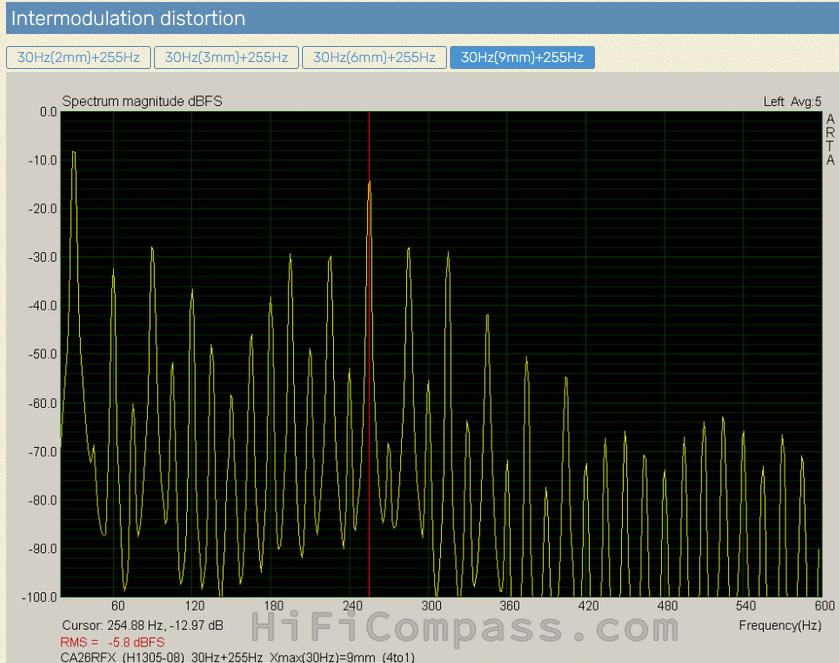Screen dimensions: 839x663
Task: Click the 0.0 y-axis tick label
Action: [48, 112]
